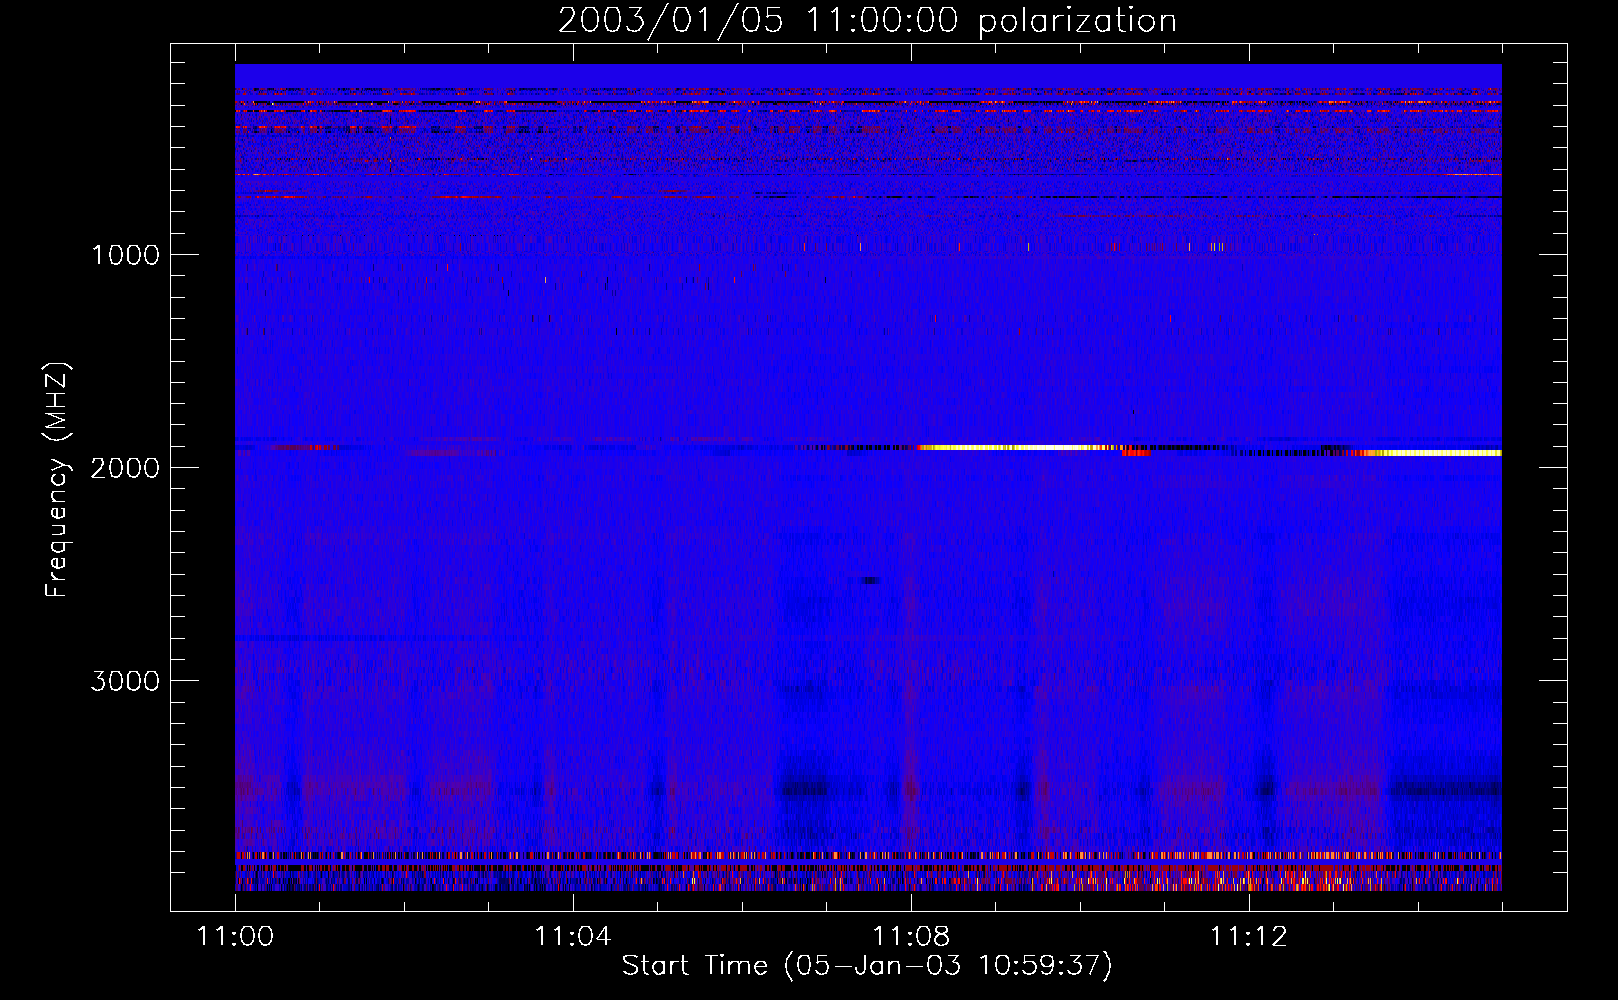Click the '11:08' time tick label

(x=910, y=937)
